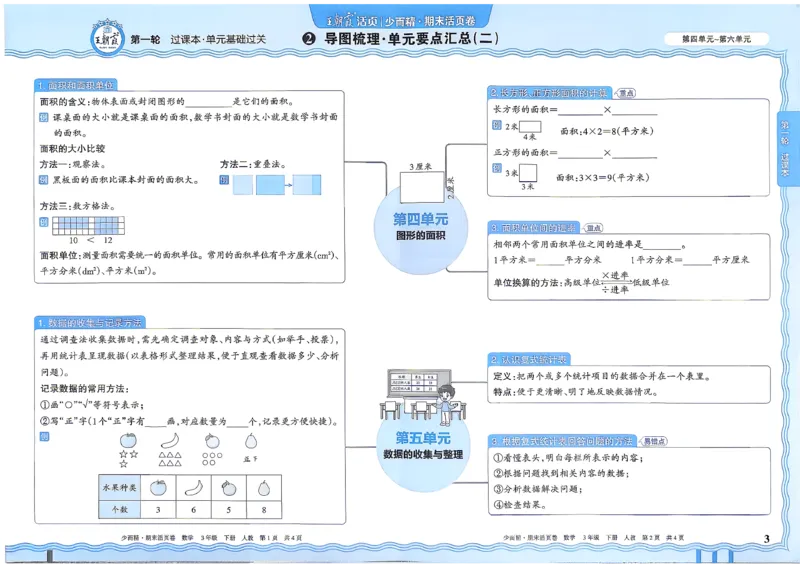The height and width of the screenshot is (566, 800).
Task: Click the overlapping blue squares illustration for 重叠法
Action: click(x=277, y=185)
